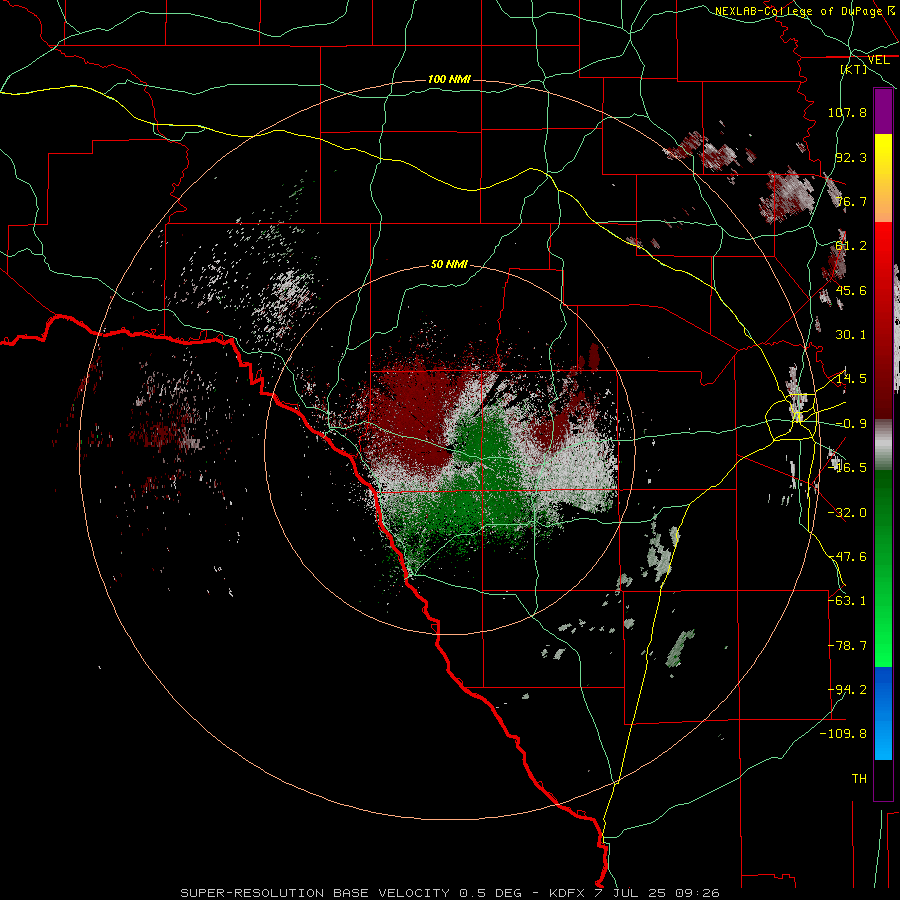Click the grey segment near -0.9
Image resolution: width=900 pixels, height=900 pixels.
tap(883, 445)
